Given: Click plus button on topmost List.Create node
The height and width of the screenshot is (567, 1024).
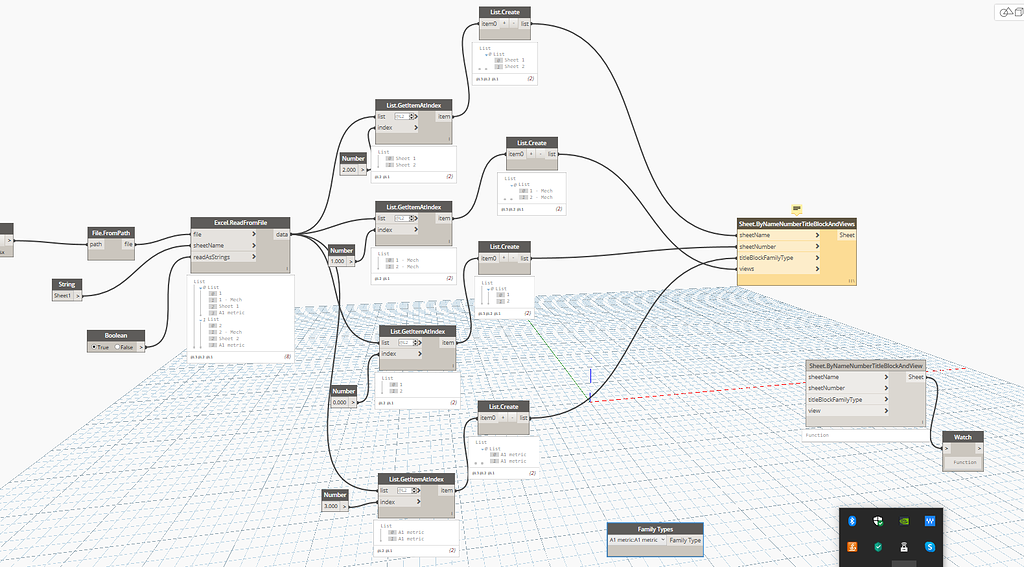Looking at the screenshot, I should click(x=504, y=24).
